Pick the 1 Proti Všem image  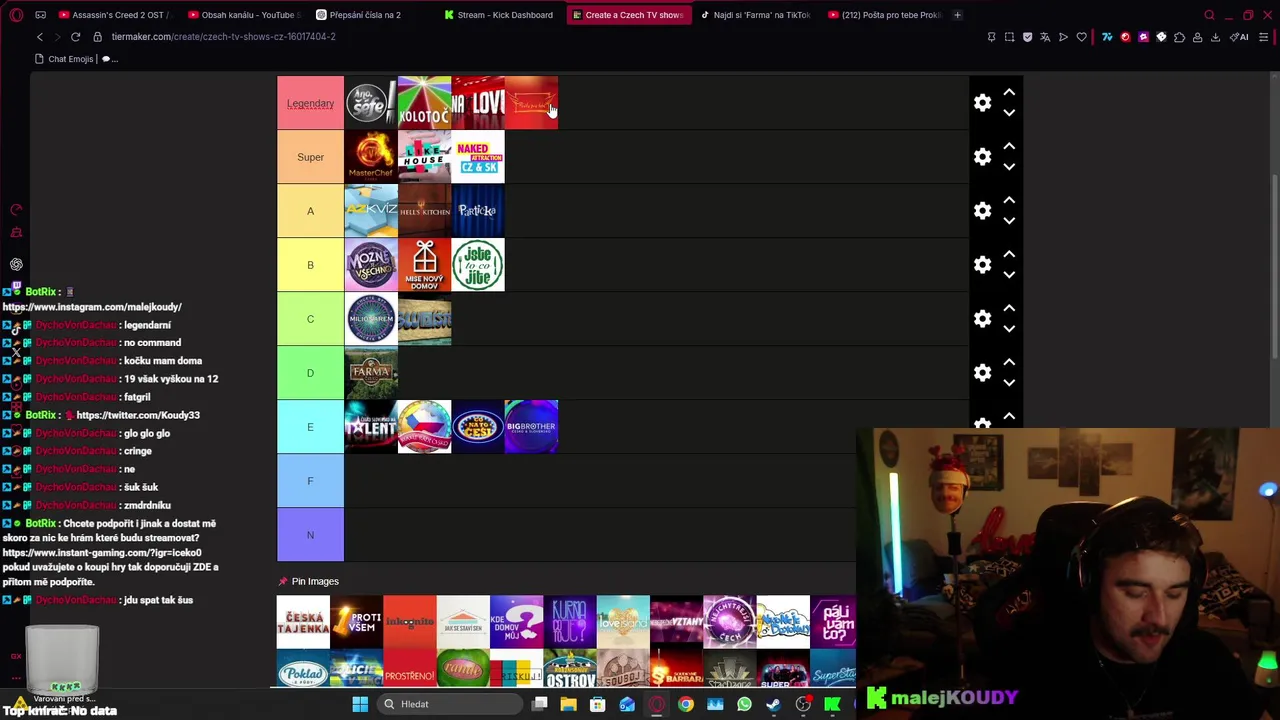[356, 622]
